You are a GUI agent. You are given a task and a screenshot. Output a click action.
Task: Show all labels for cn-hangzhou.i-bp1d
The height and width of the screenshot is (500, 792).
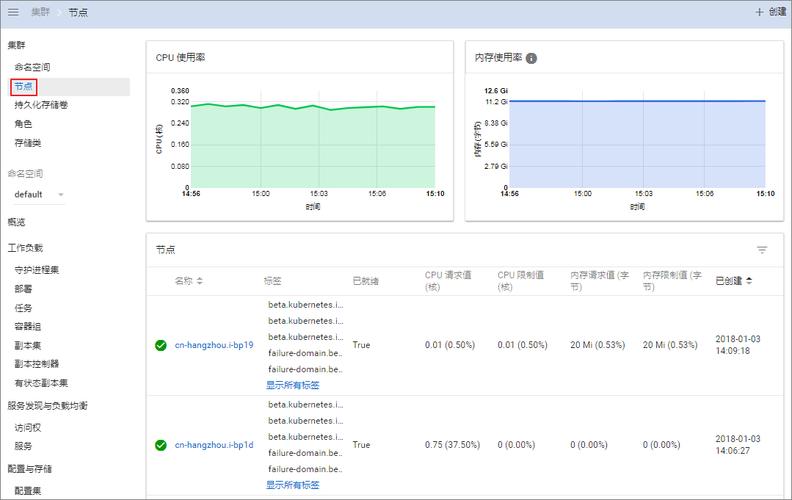click(293, 485)
